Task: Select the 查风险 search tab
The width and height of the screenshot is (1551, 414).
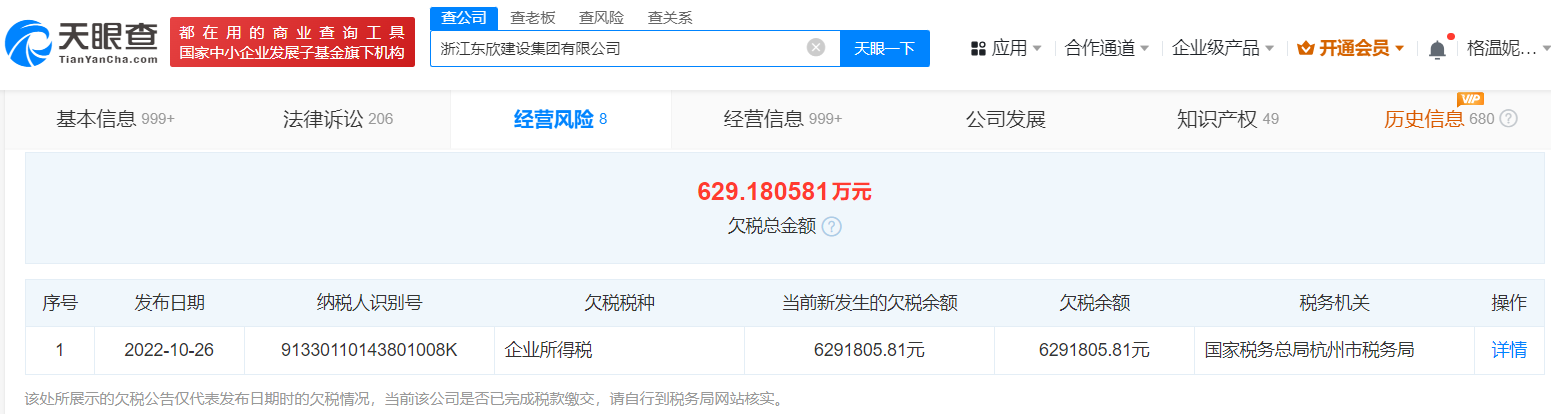Action: point(601,17)
